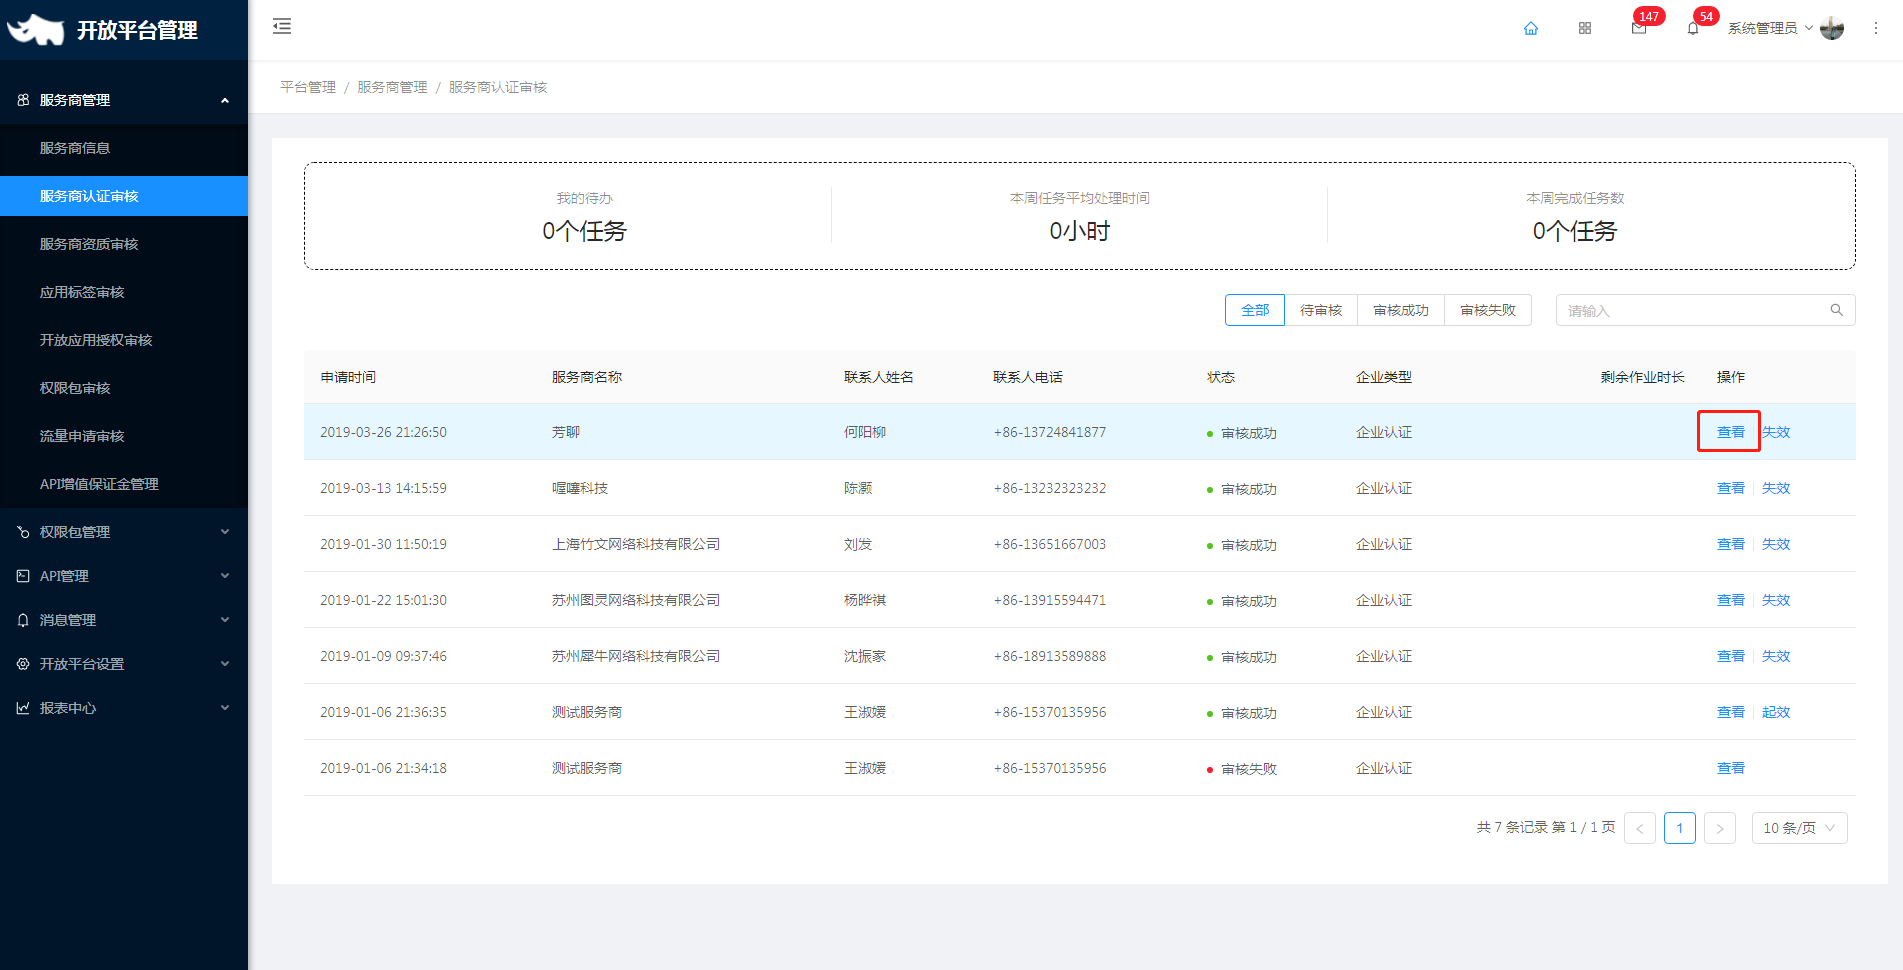Viewport: 1903px width, 970px height.
Task: Go to home via house icon
Action: tap(1531, 28)
